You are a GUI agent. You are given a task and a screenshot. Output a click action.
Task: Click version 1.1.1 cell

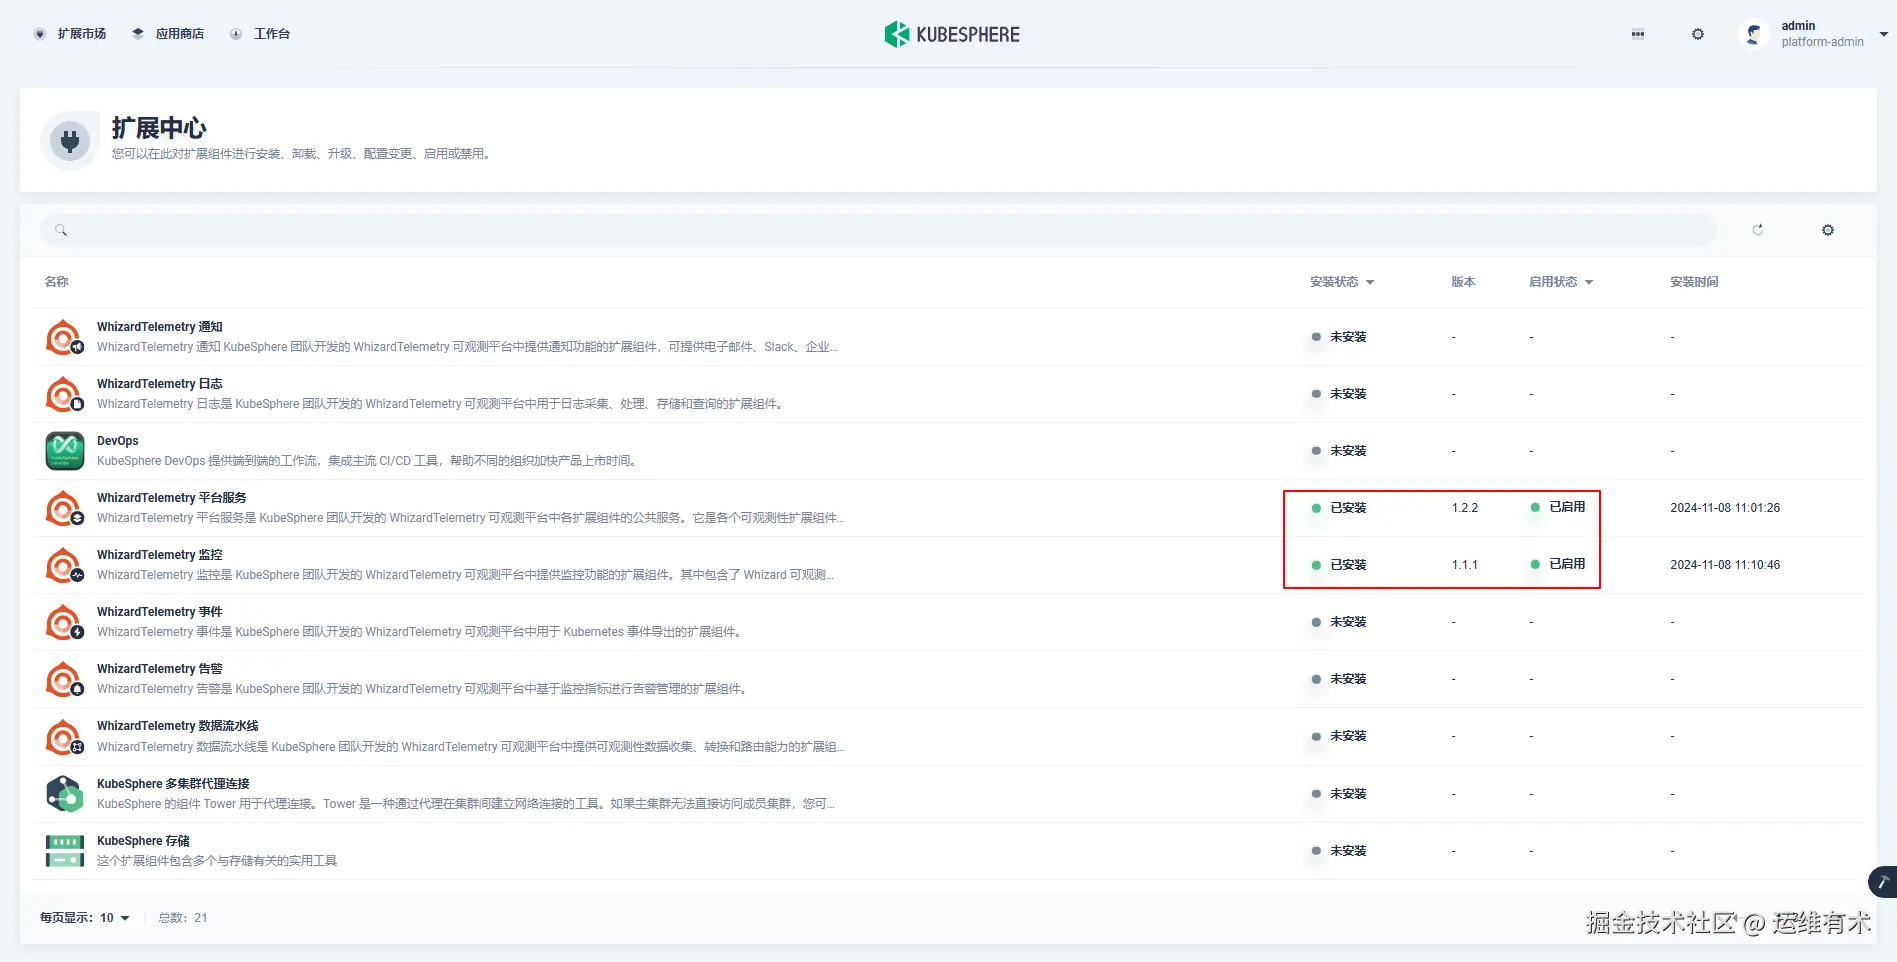click(x=1465, y=565)
